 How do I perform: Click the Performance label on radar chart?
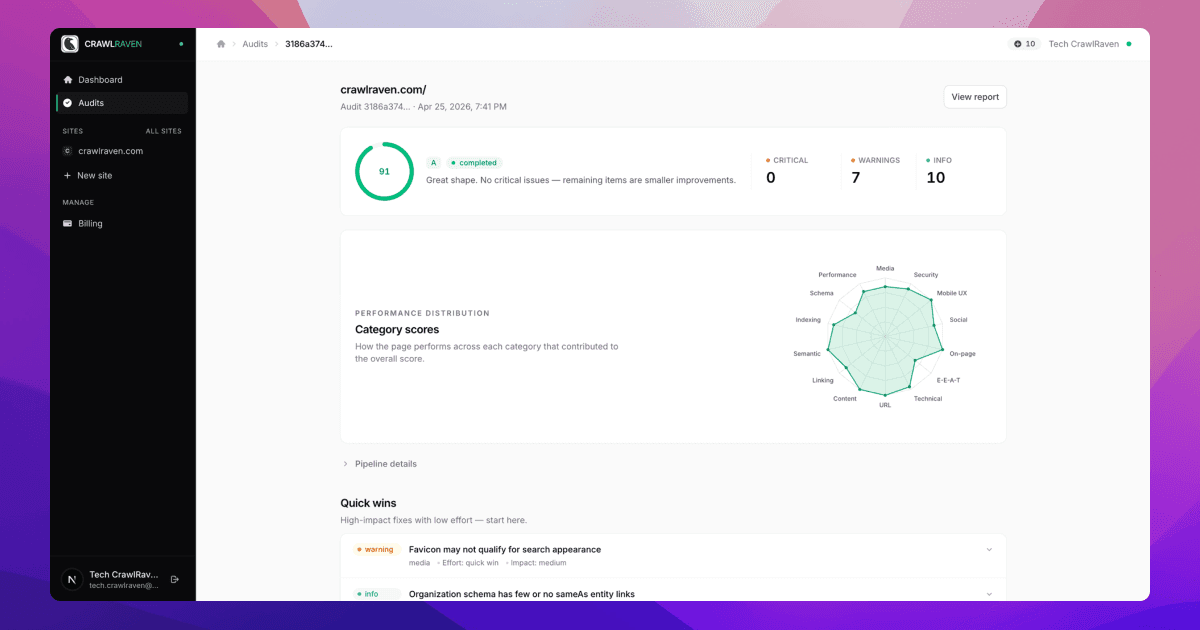tap(837, 274)
